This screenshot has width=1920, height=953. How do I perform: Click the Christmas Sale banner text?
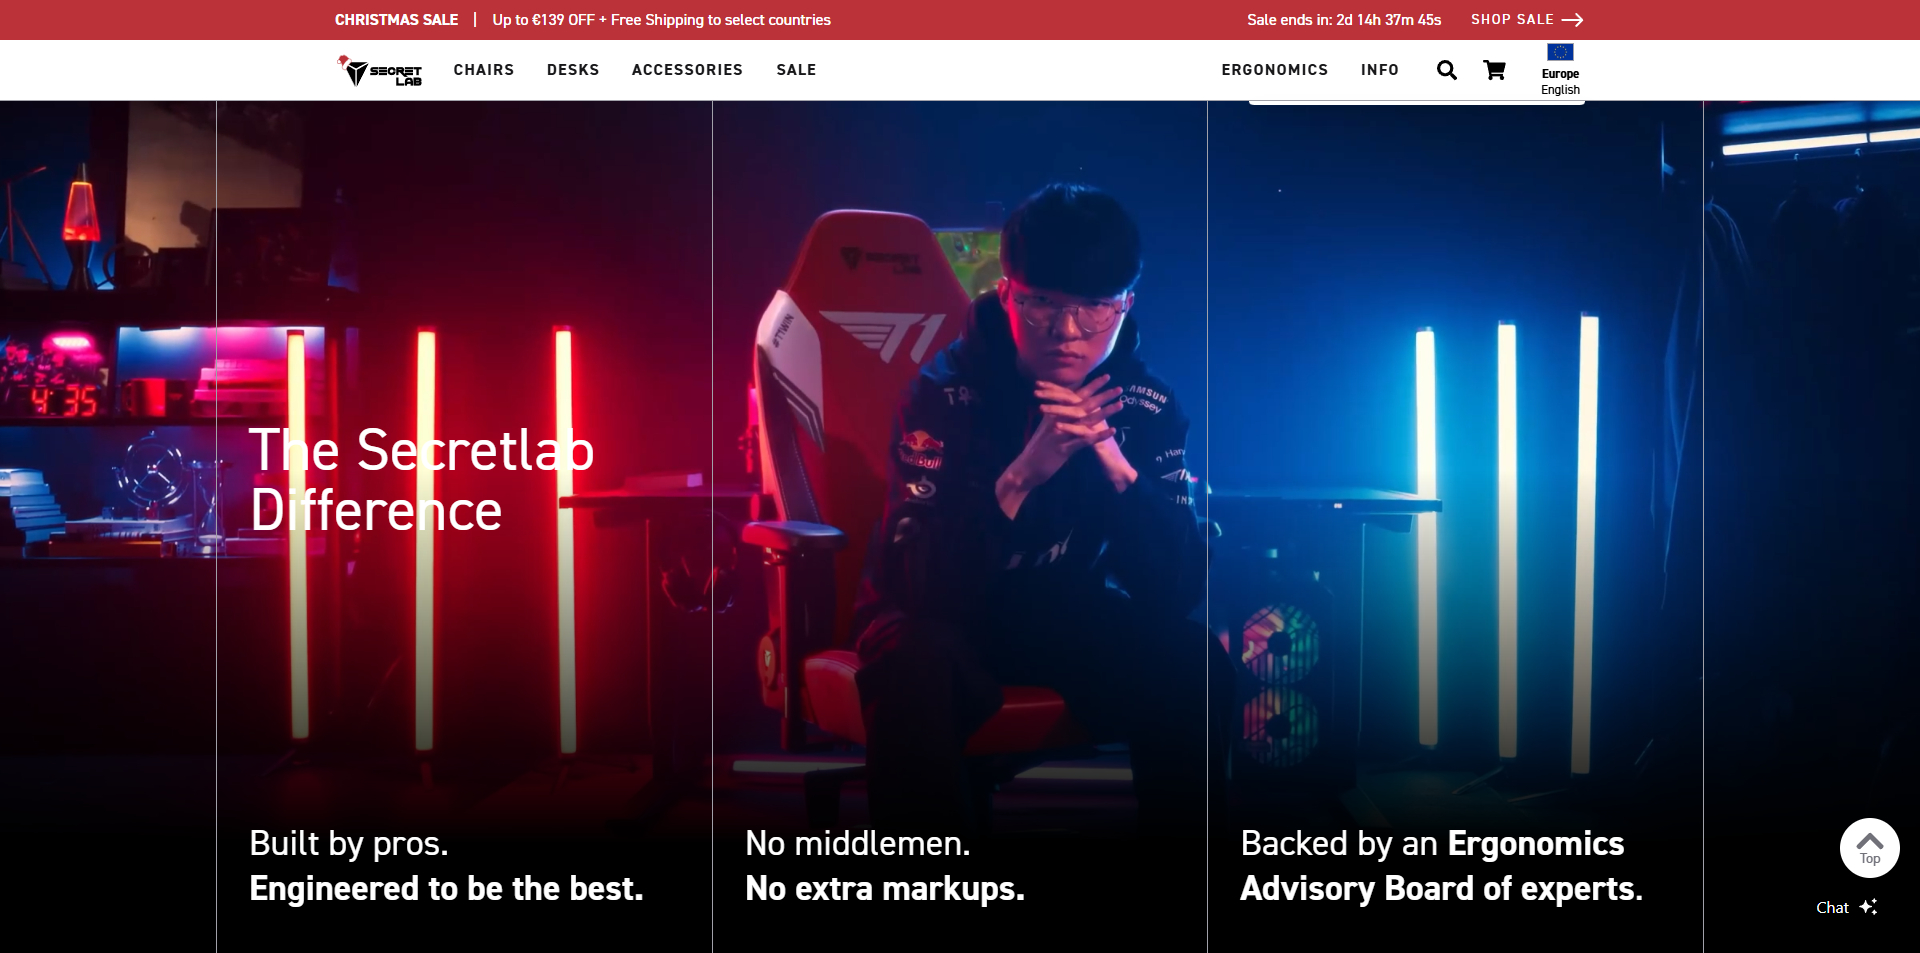pos(396,20)
